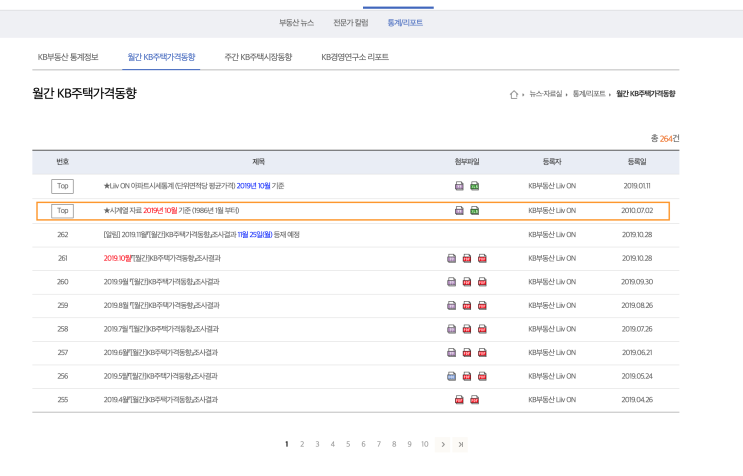Open the 2019.10월 KB주택가격동향 조사결과 post
This screenshot has height=476, width=743.
tap(162, 258)
